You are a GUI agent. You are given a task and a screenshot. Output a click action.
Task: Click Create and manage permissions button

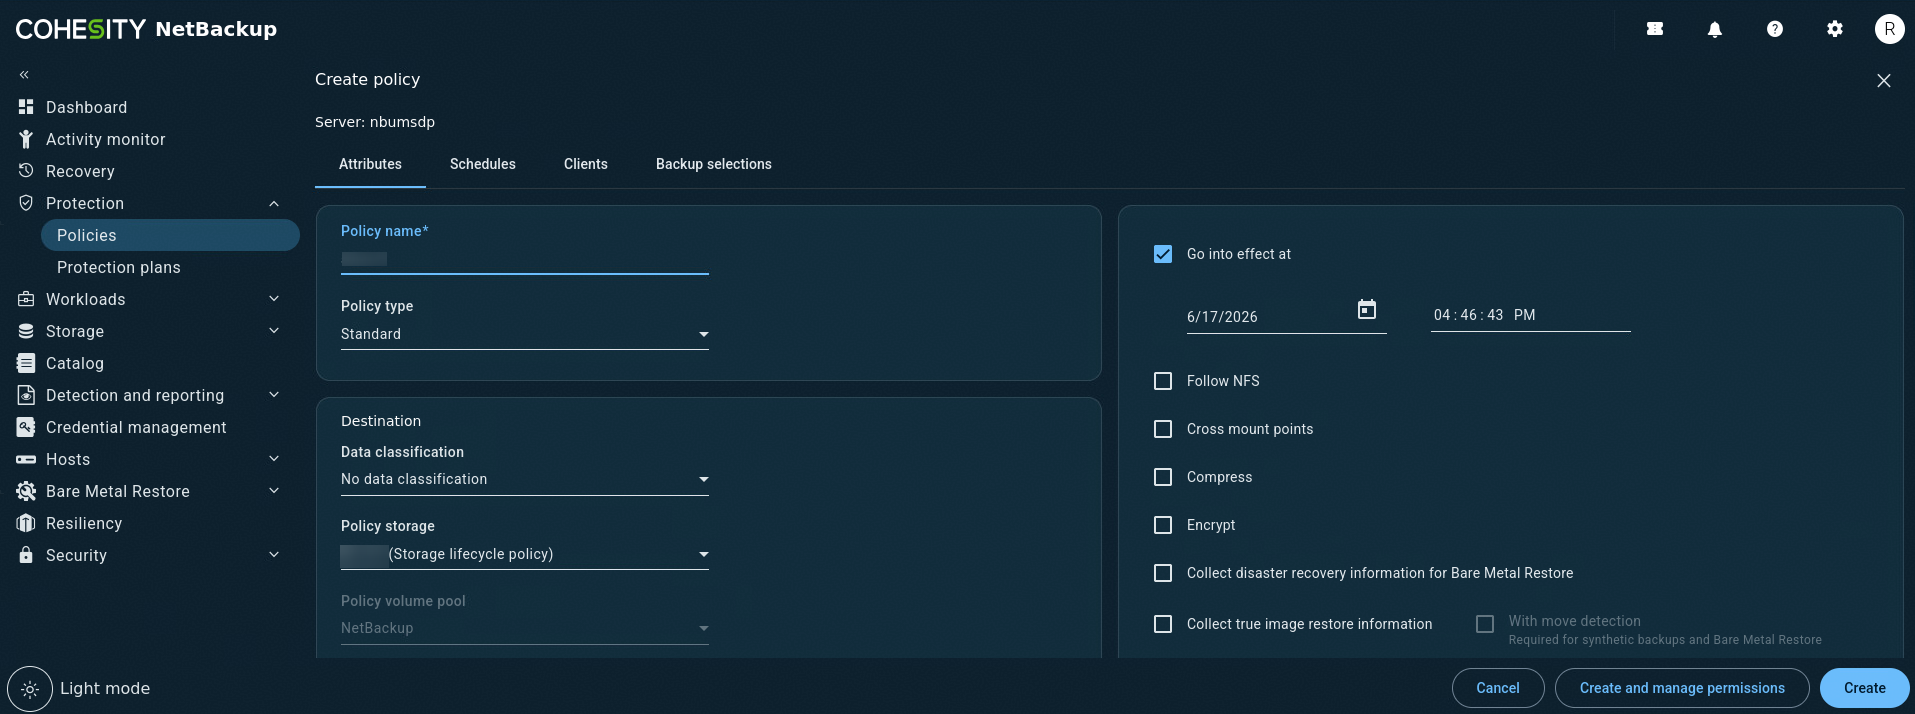coord(1682,688)
